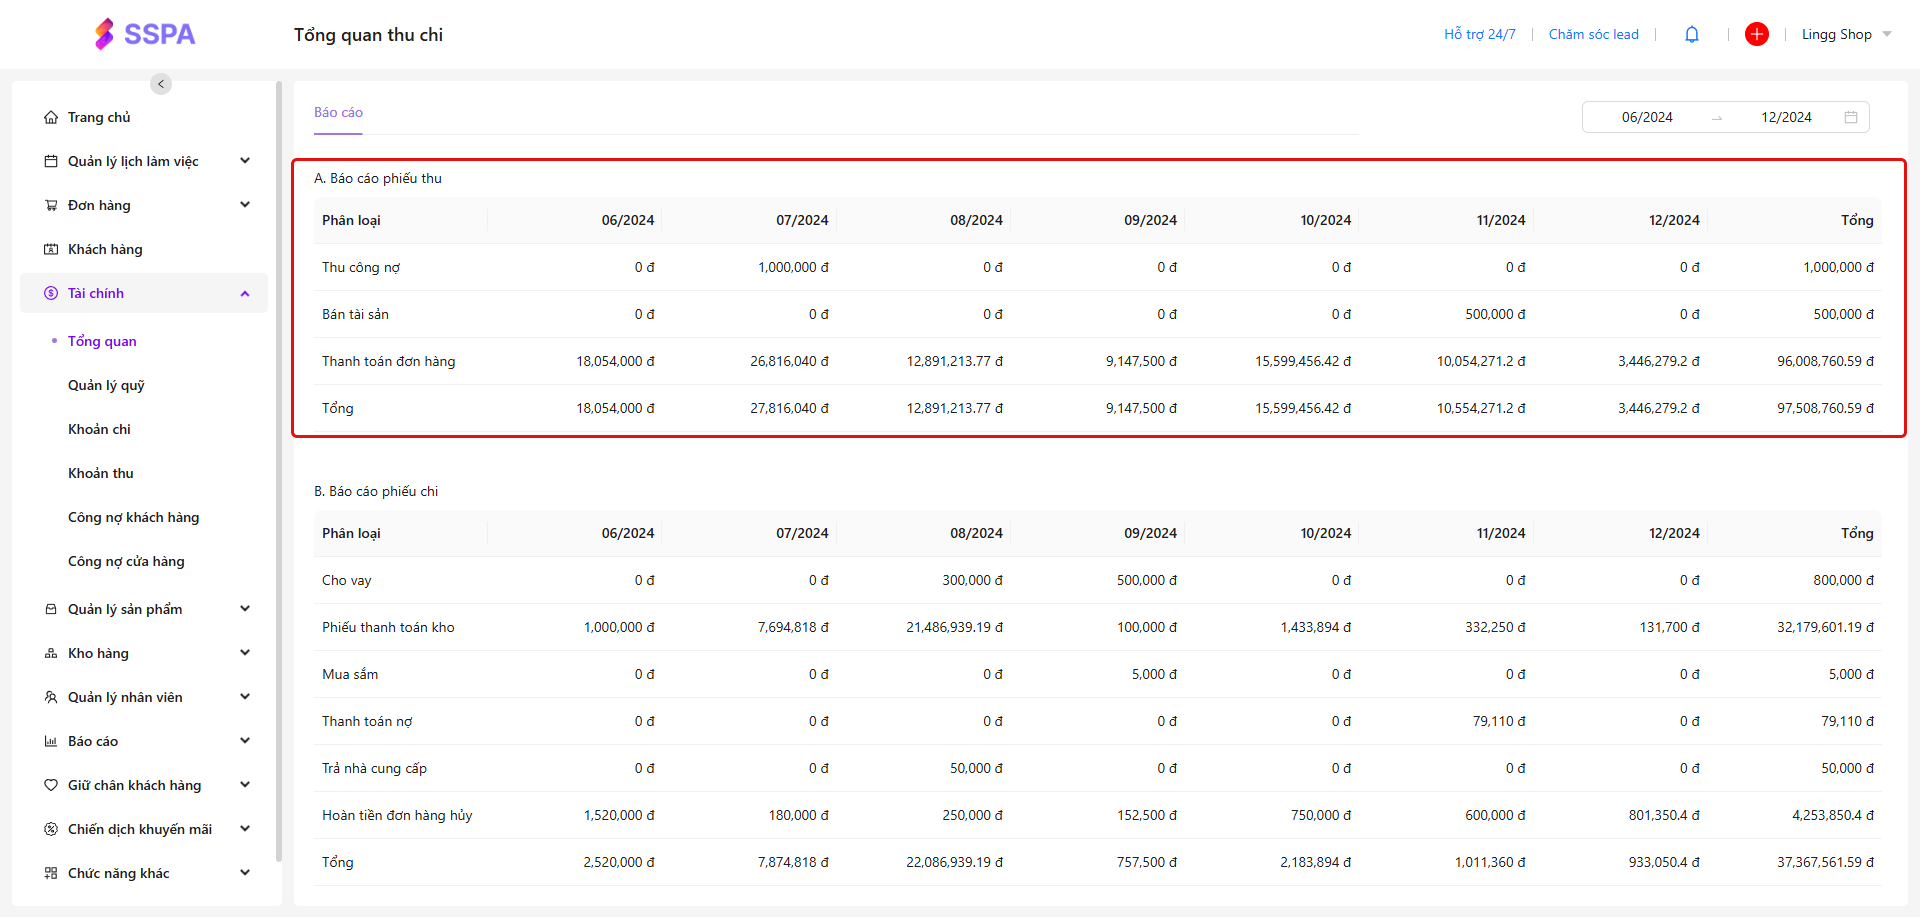Screen dimensions: 1920x917
Task: Click the heart icon for Giữ chân khách hàng
Action: (x=51, y=785)
